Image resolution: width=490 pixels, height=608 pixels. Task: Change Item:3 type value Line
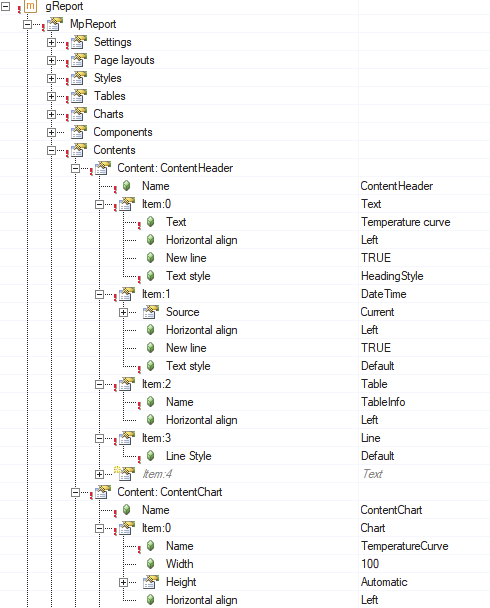coord(371,438)
